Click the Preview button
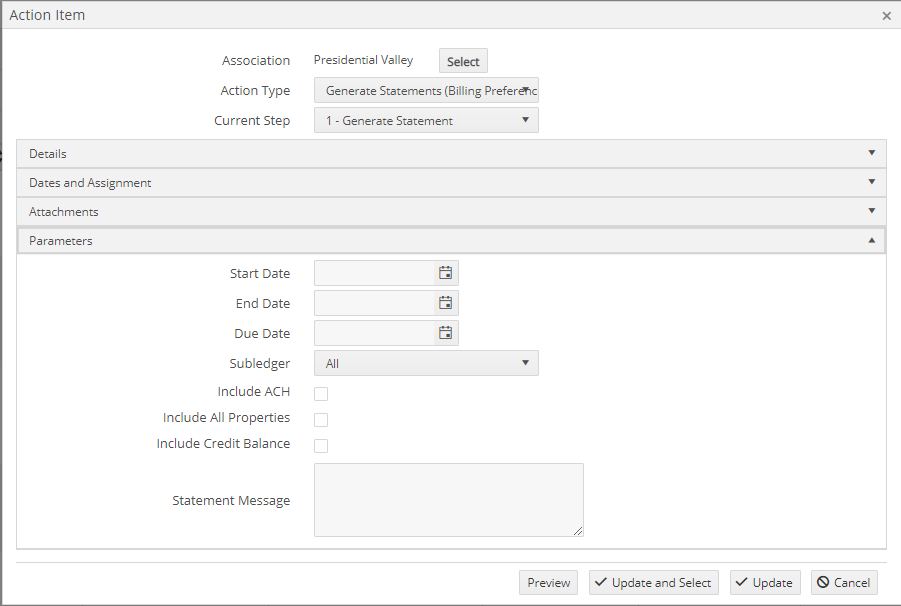Image resolution: width=901 pixels, height=606 pixels. point(548,582)
